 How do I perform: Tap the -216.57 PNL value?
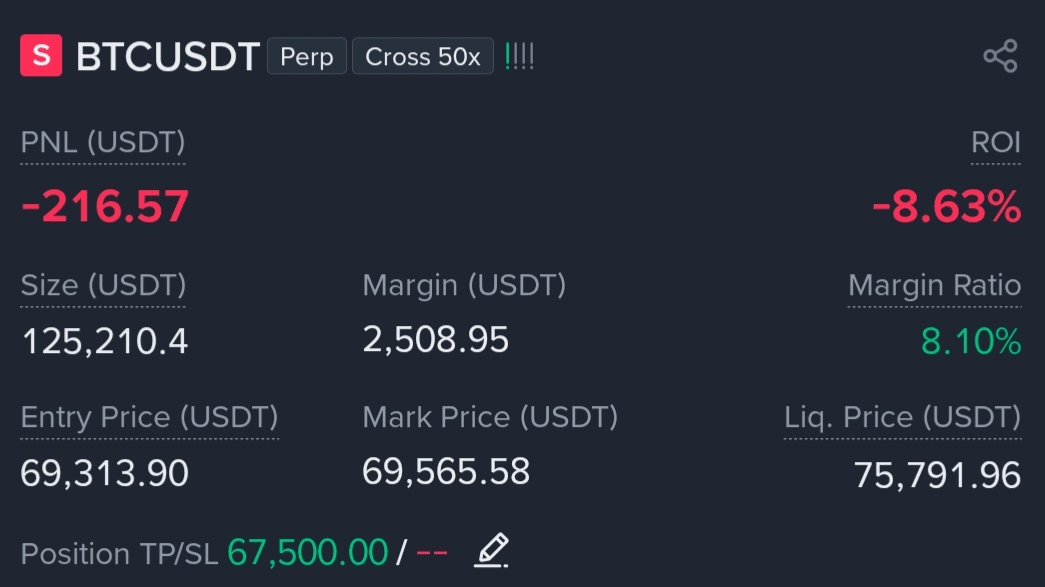(105, 206)
